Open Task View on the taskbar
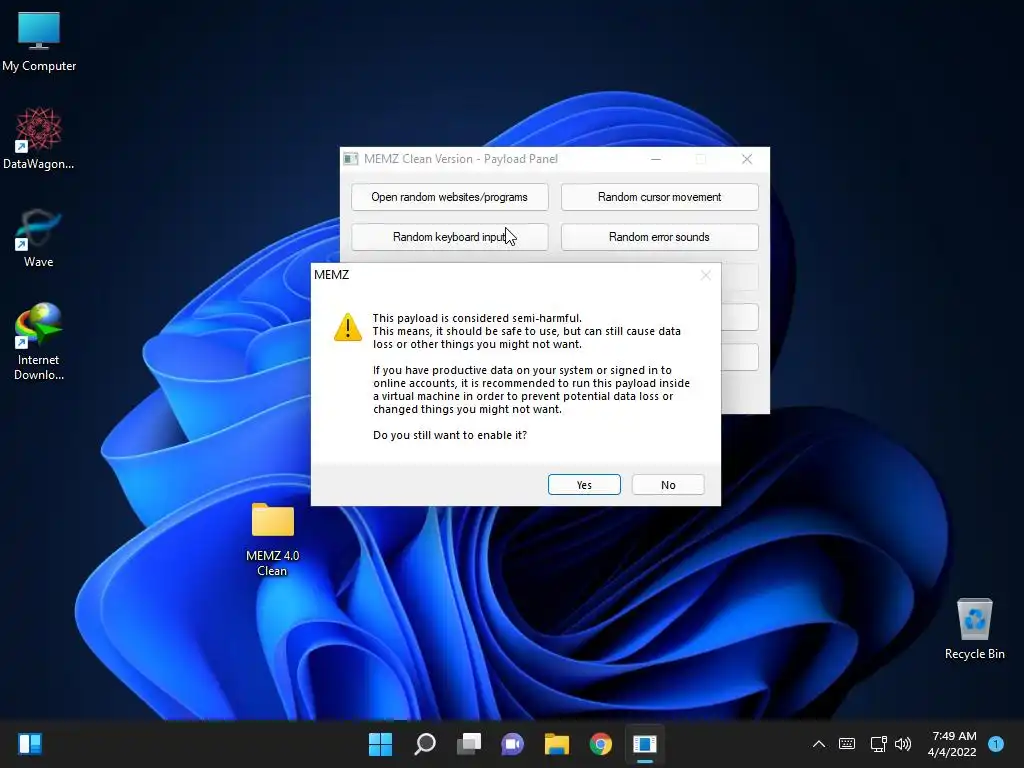Screen dimensions: 1024x768 pyautogui.click(x=469, y=744)
